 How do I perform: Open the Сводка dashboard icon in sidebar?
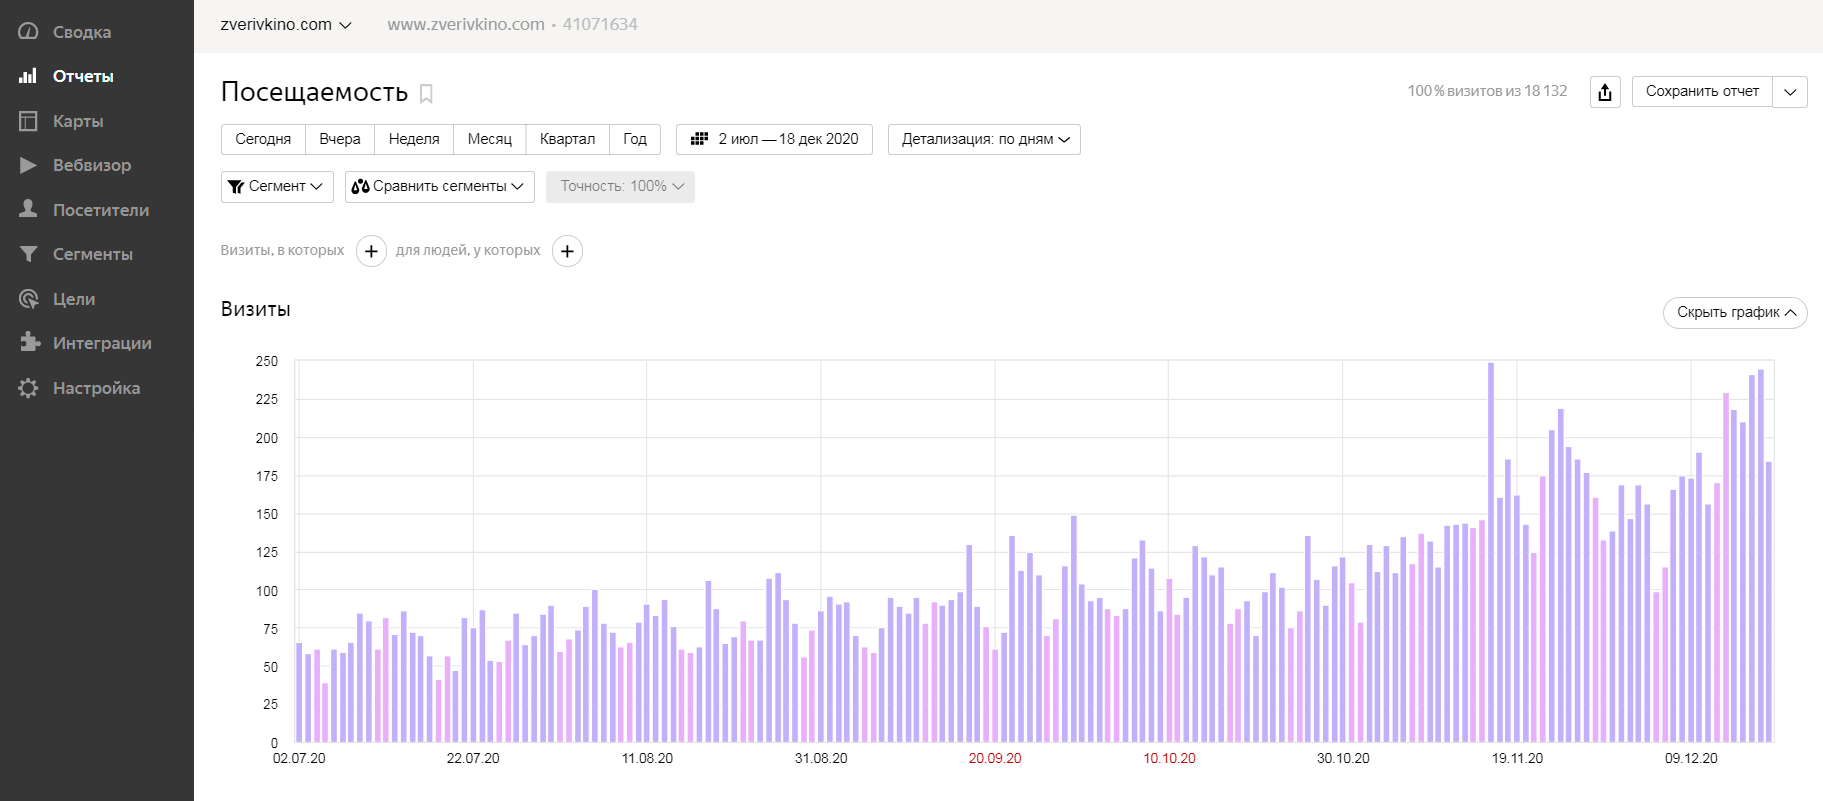tap(28, 32)
